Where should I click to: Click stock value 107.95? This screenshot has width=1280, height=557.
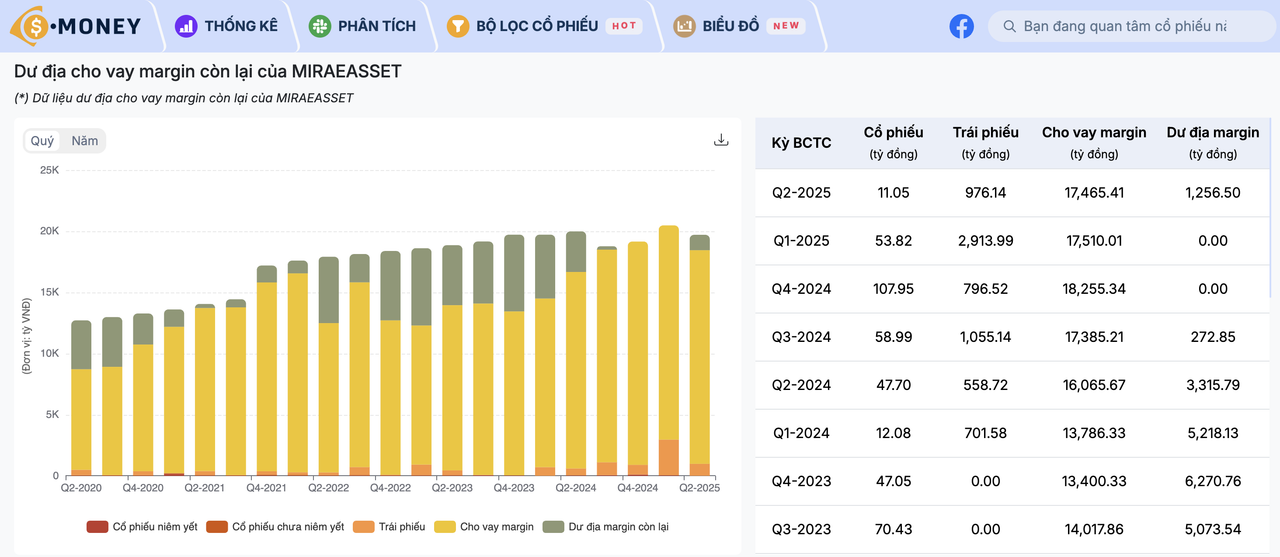(893, 289)
